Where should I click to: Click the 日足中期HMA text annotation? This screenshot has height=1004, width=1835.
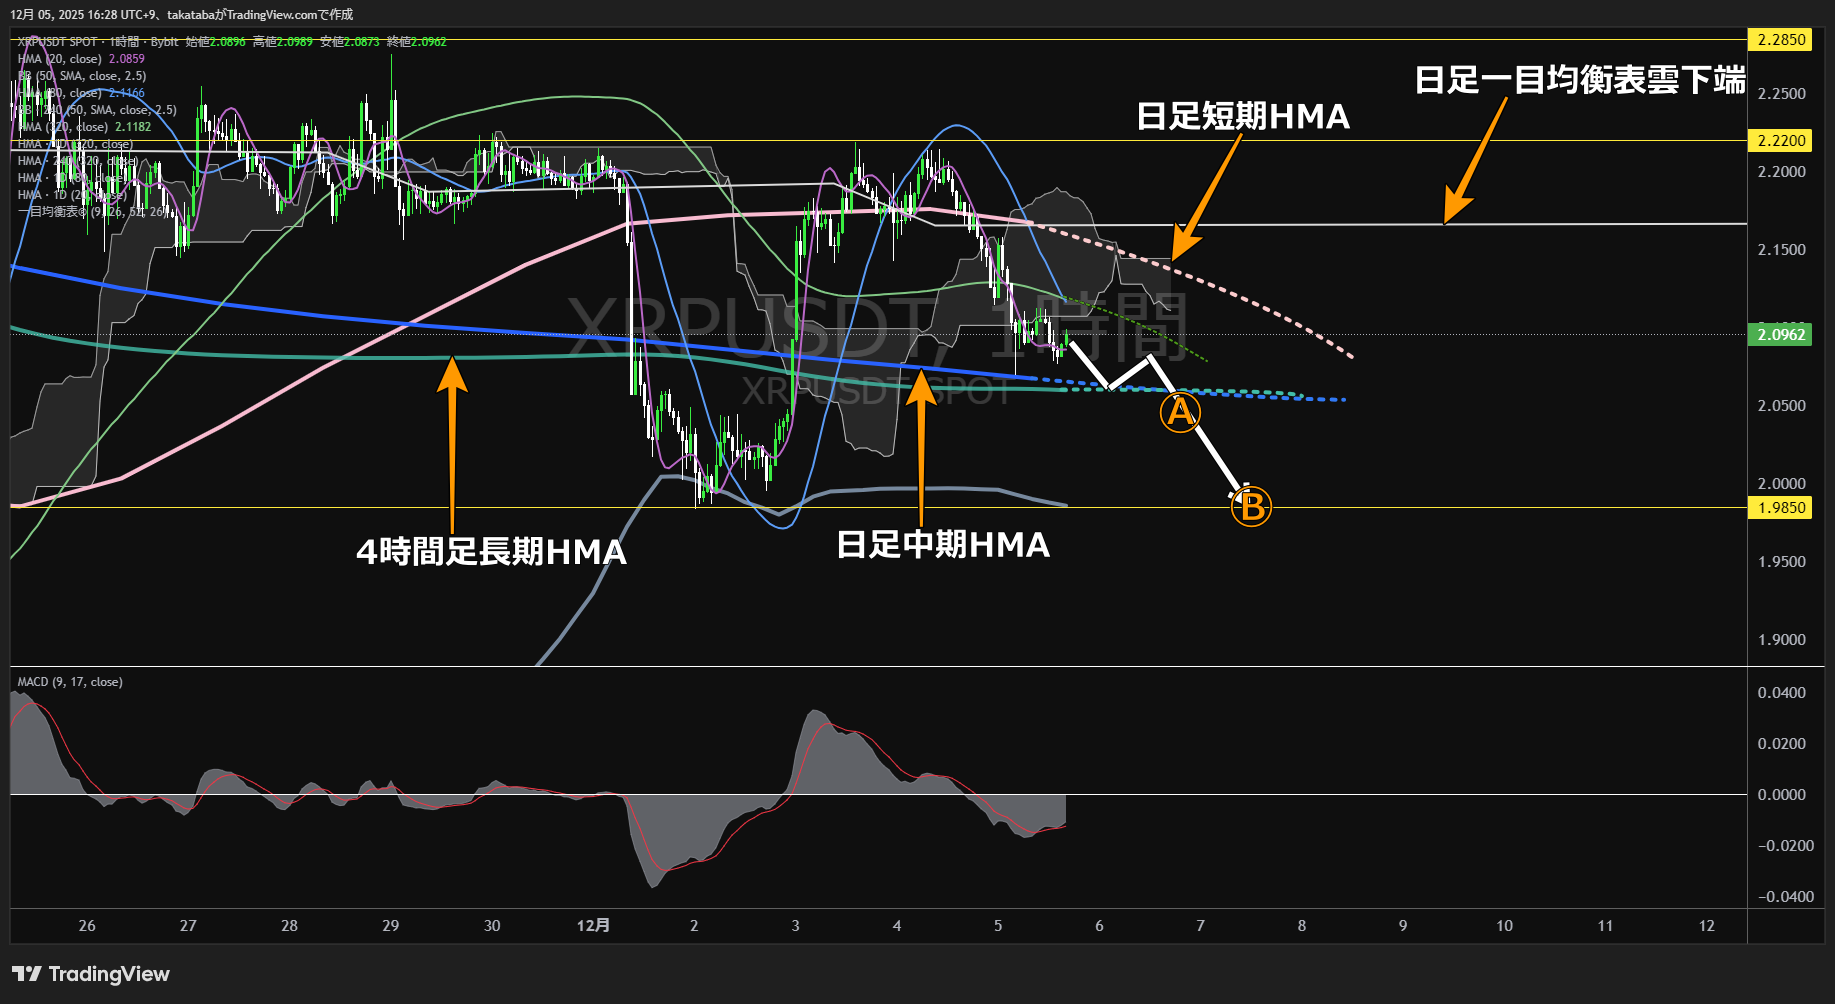tap(943, 545)
